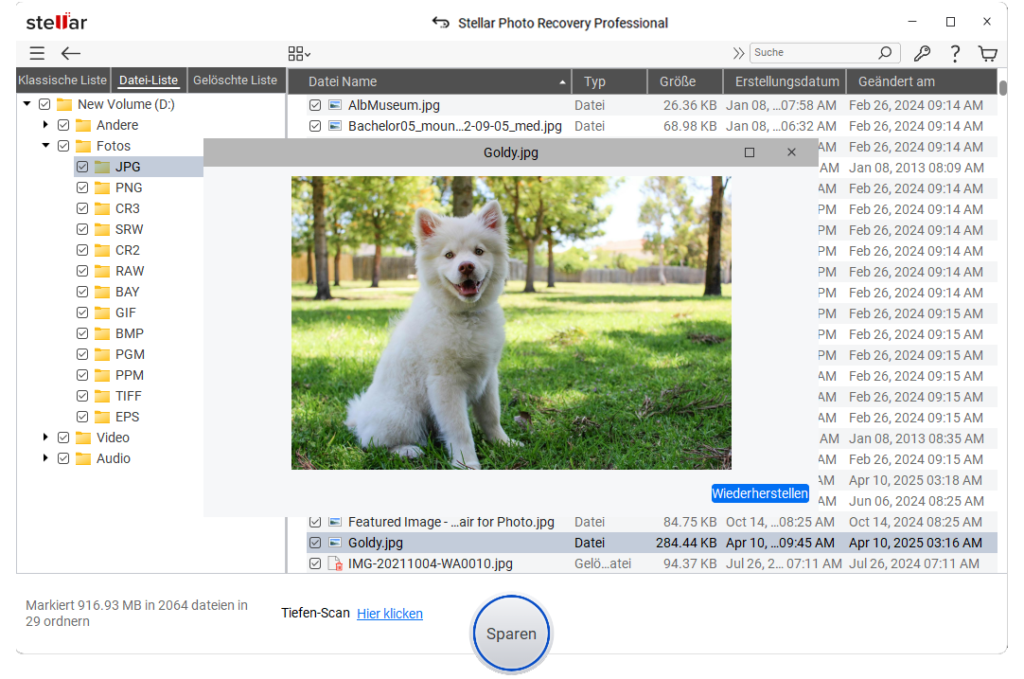This screenshot has width=1024, height=679.
Task: Click the shopping cart purchase icon
Action: tap(987, 53)
